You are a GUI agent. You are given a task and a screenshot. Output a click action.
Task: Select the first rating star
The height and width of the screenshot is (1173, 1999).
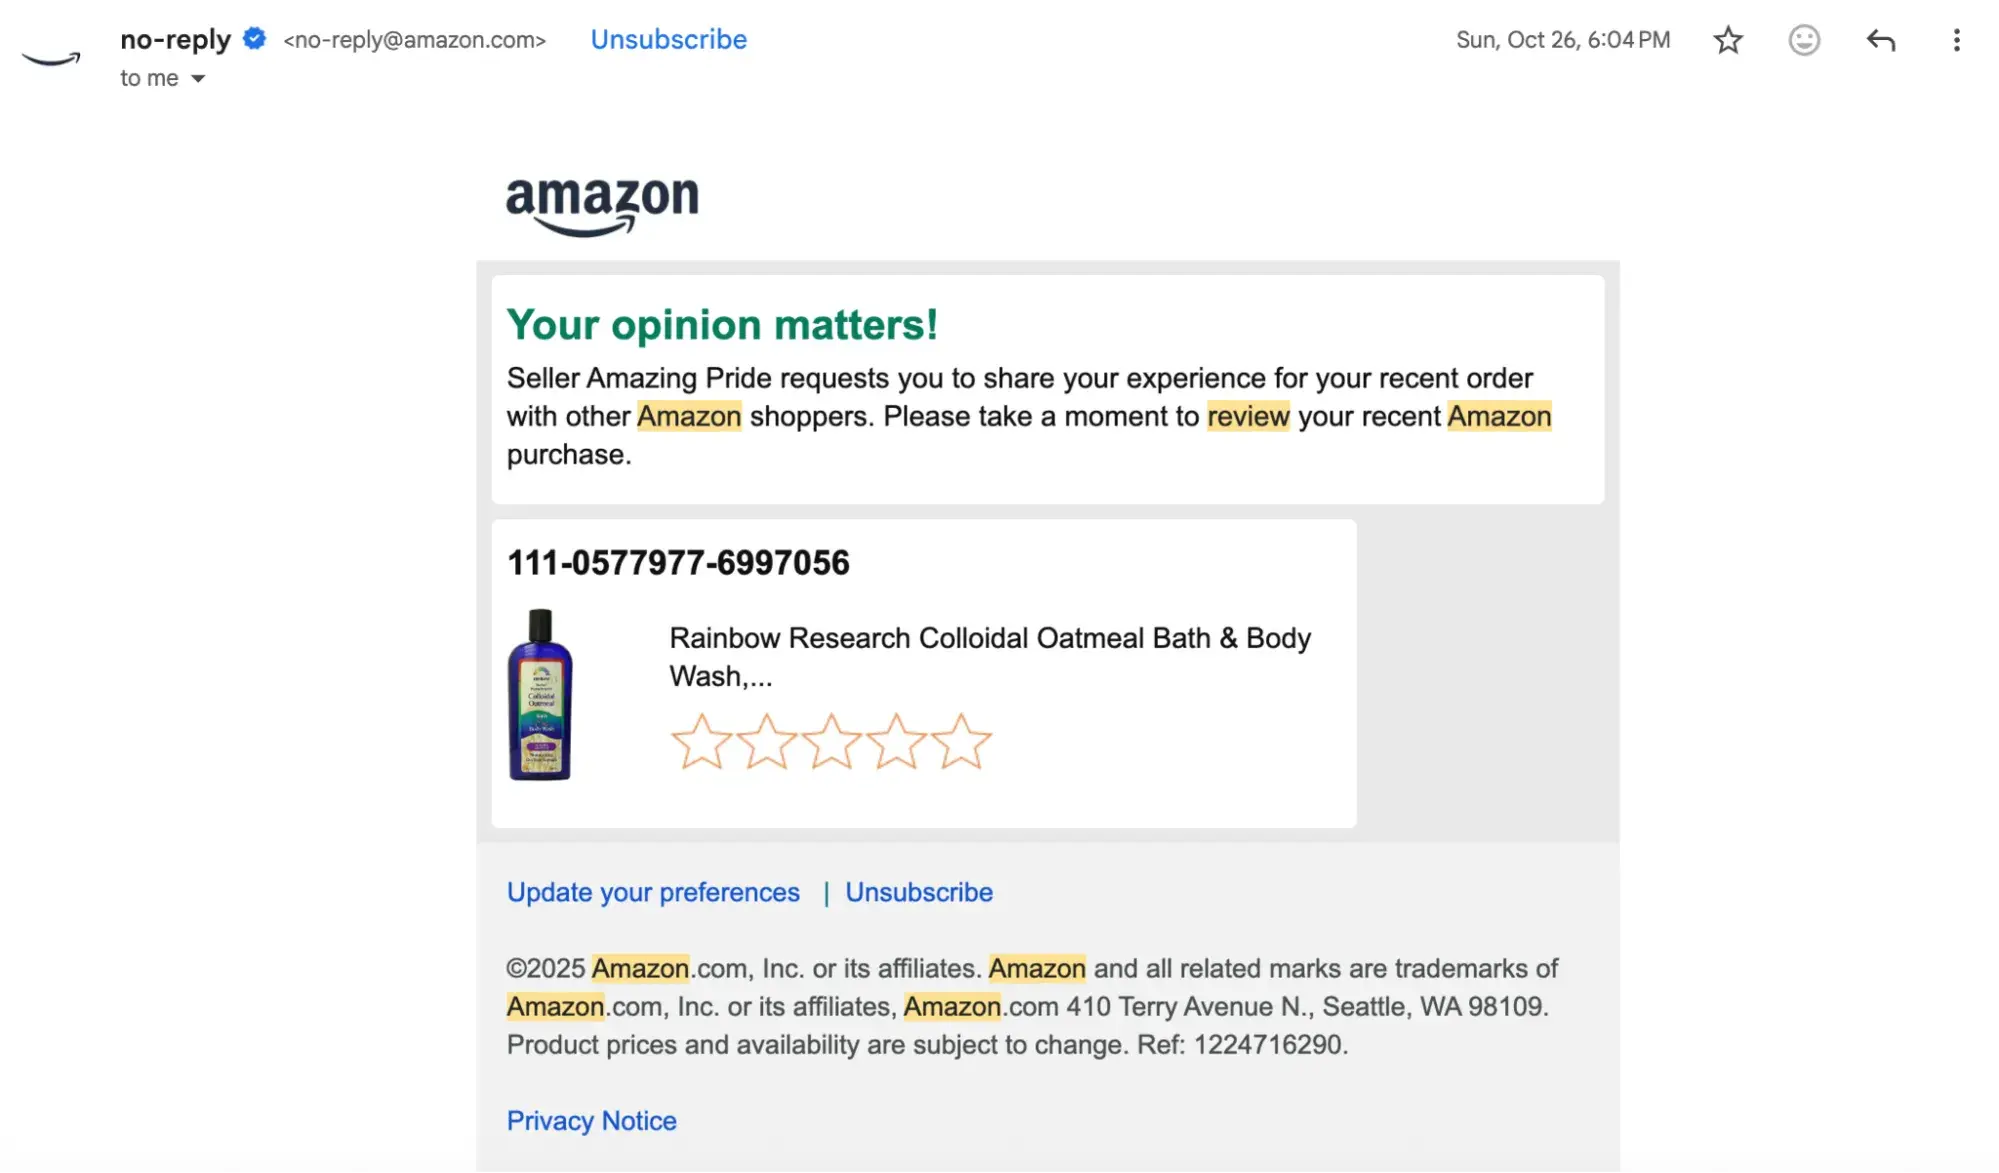(701, 741)
